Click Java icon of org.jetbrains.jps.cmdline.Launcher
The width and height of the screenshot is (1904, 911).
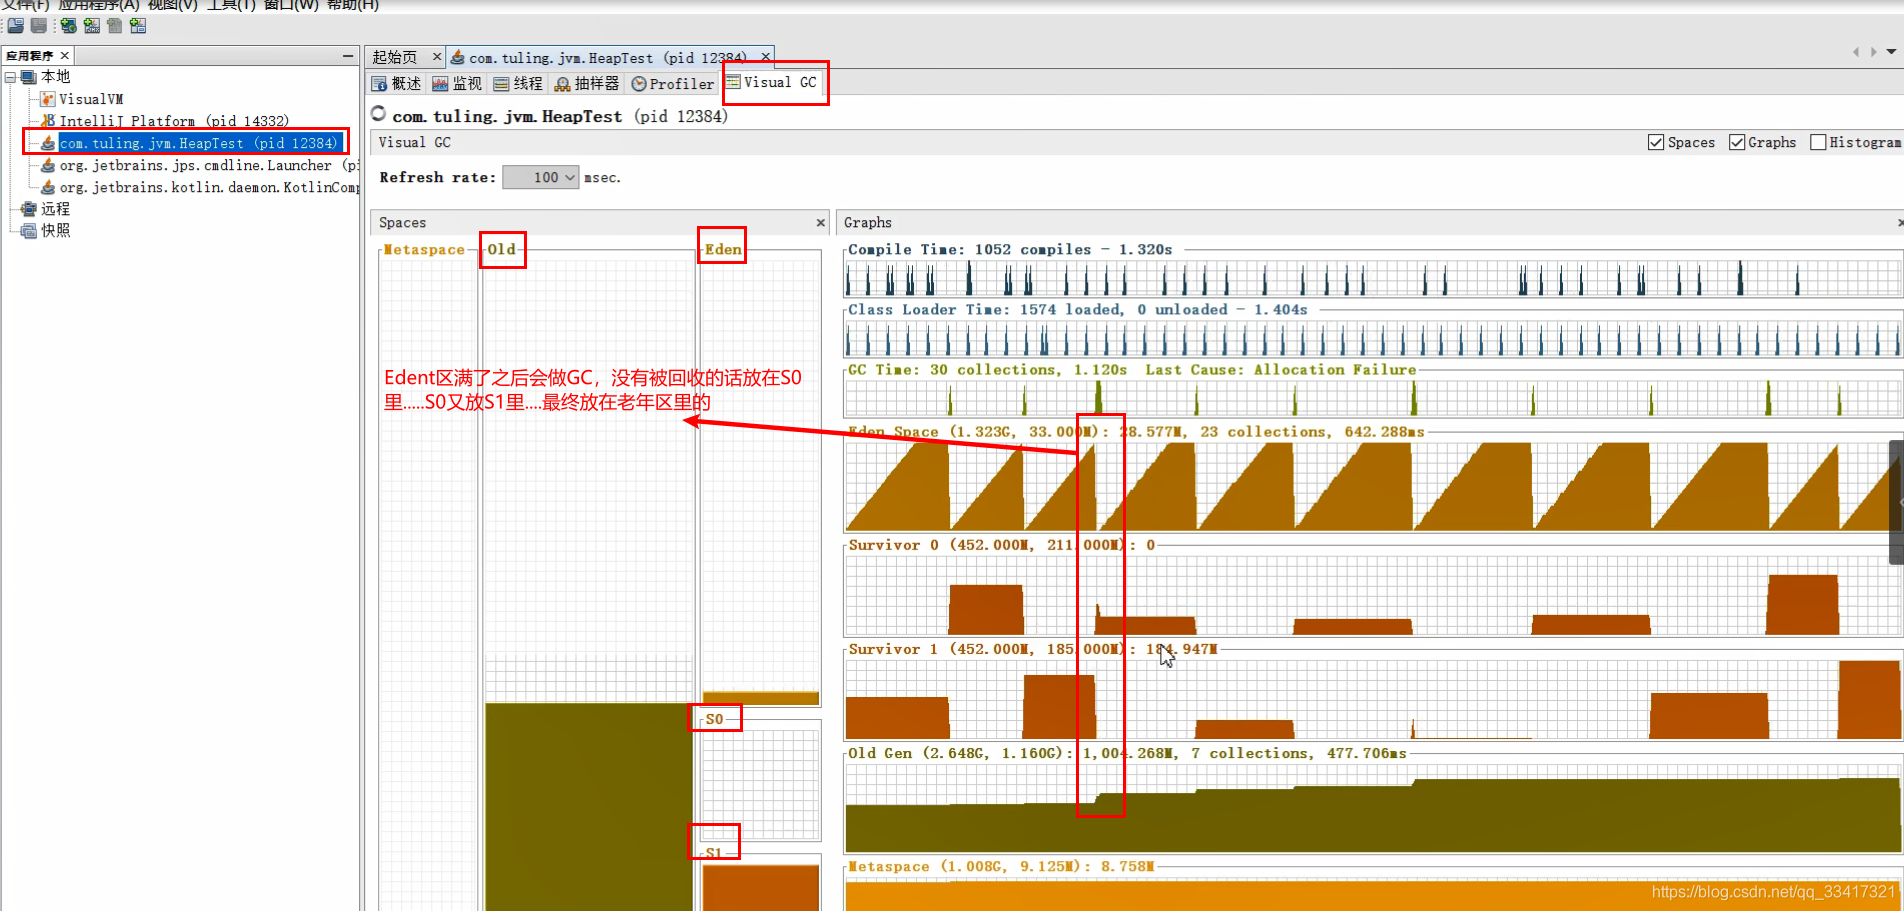(47, 165)
